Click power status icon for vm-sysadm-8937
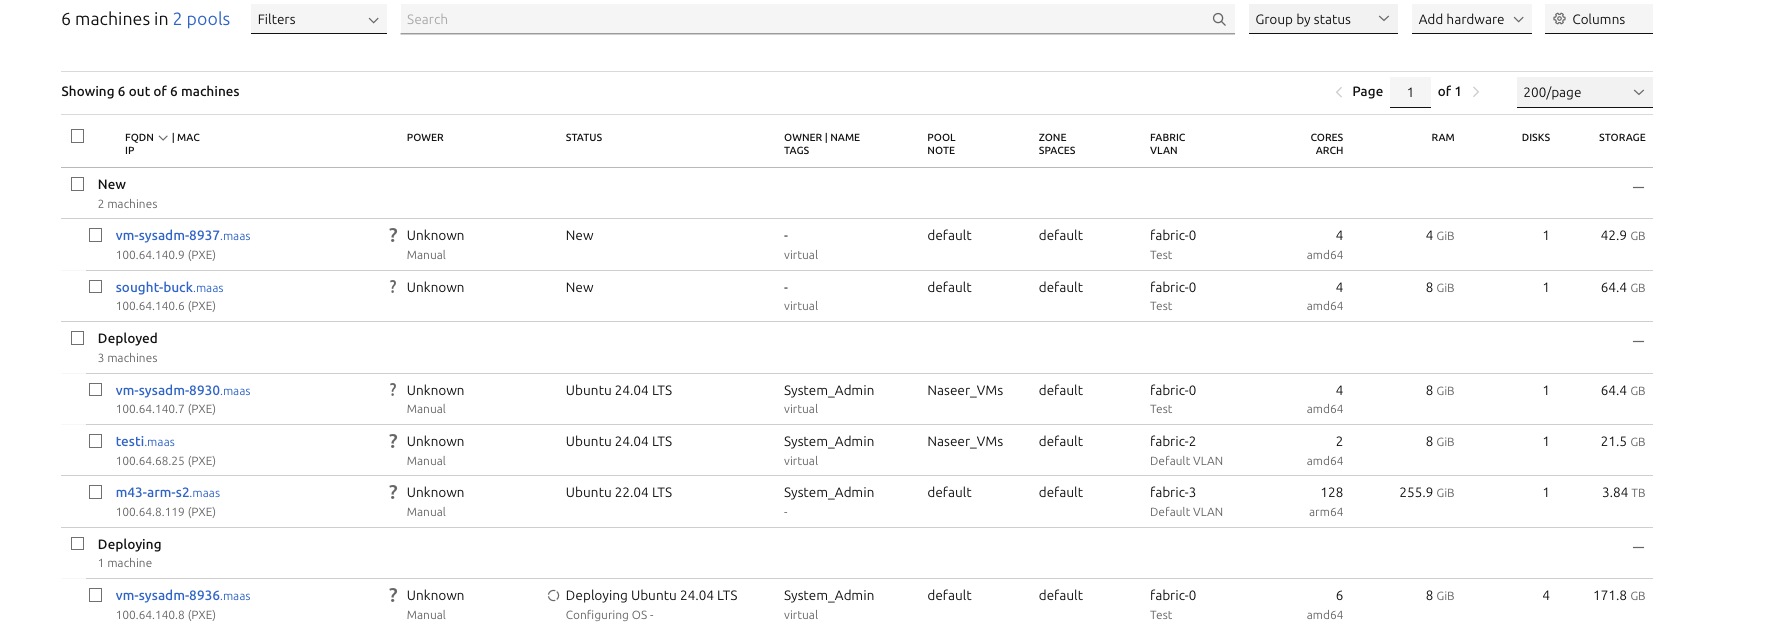 pyautogui.click(x=393, y=236)
